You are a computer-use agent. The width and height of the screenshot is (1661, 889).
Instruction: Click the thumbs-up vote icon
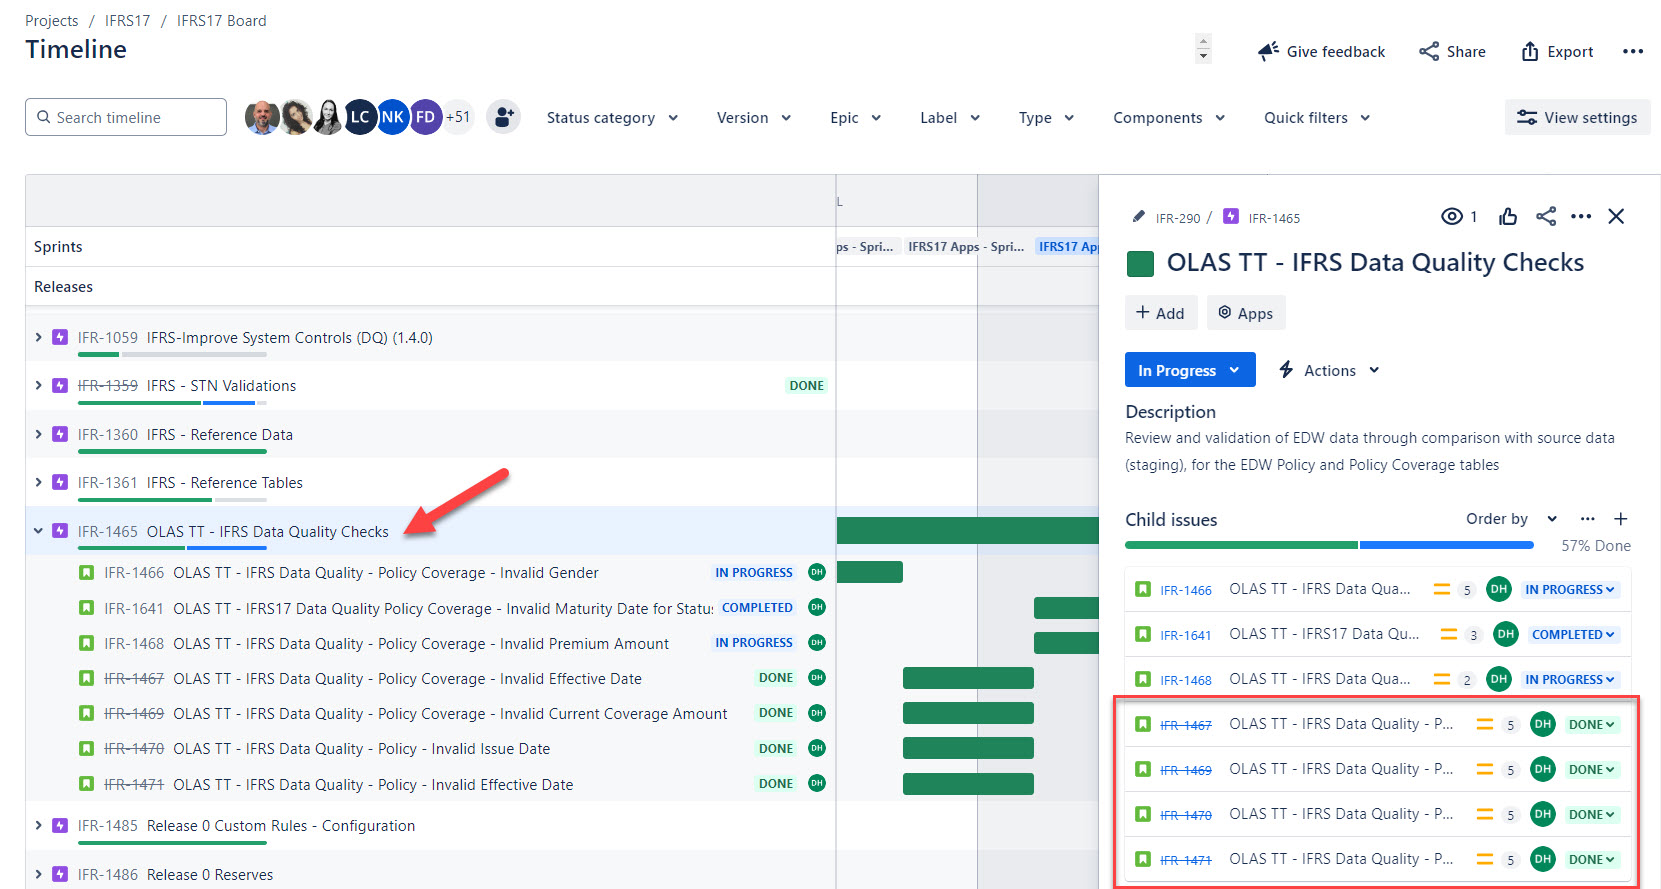click(1508, 217)
